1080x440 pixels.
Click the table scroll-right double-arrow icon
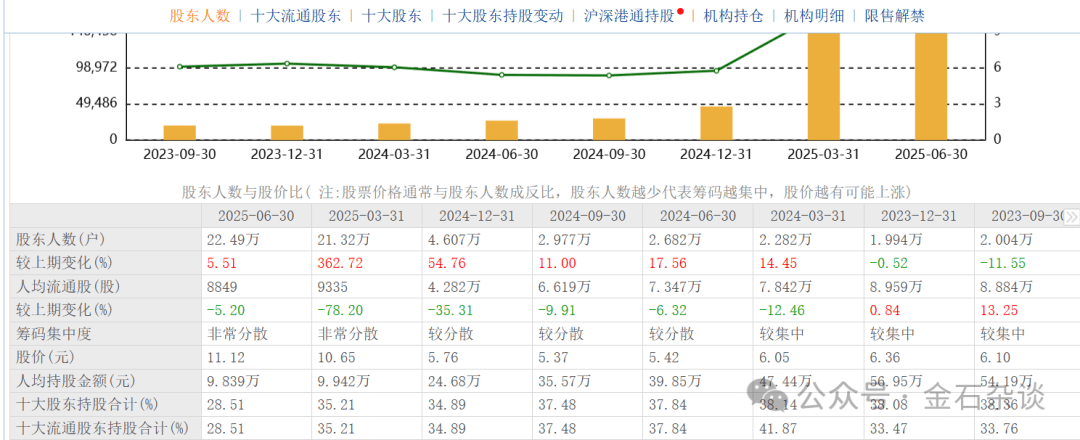pyautogui.click(x=1071, y=216)
